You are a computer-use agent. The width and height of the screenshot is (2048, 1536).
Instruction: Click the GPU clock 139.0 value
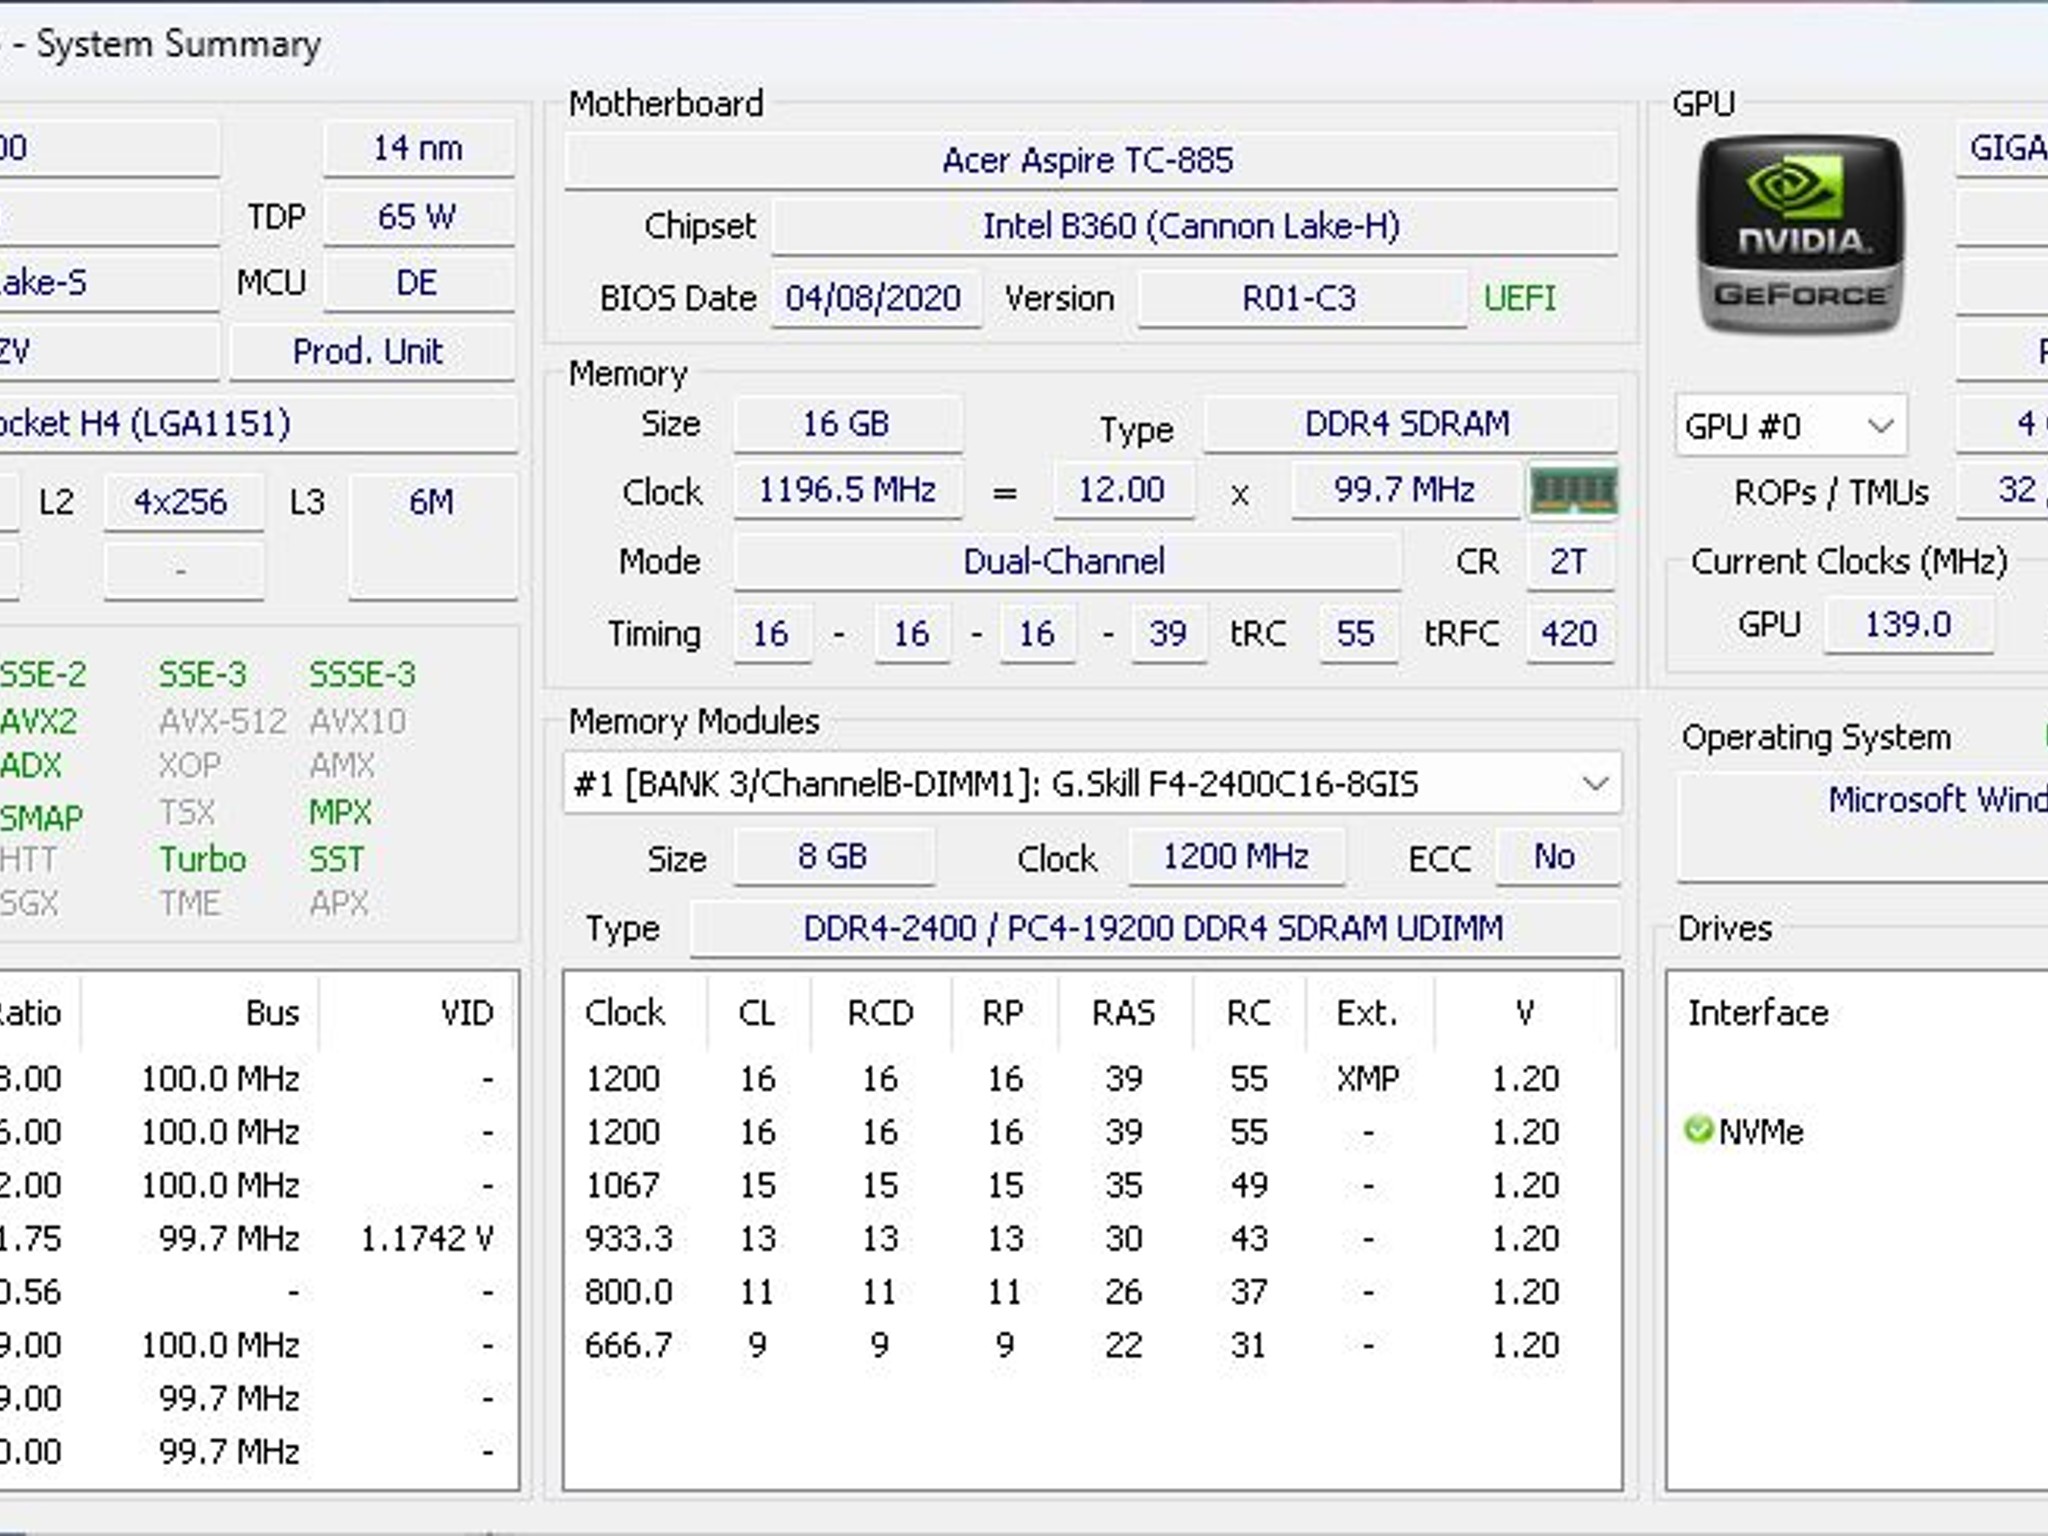(1908, 624)
